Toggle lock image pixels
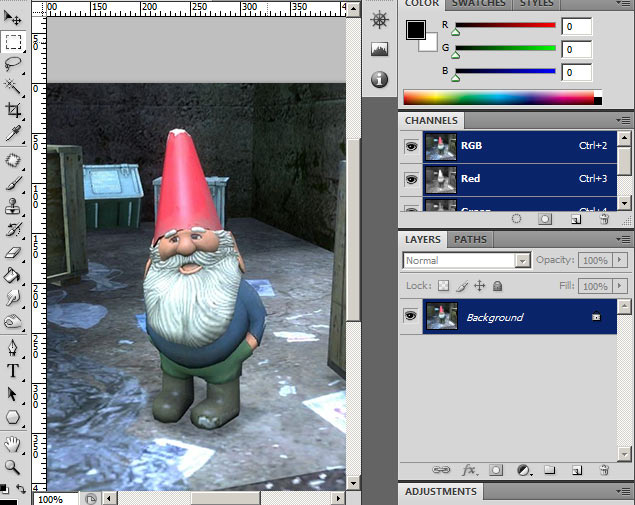The image size is (635, 505). 462,286
